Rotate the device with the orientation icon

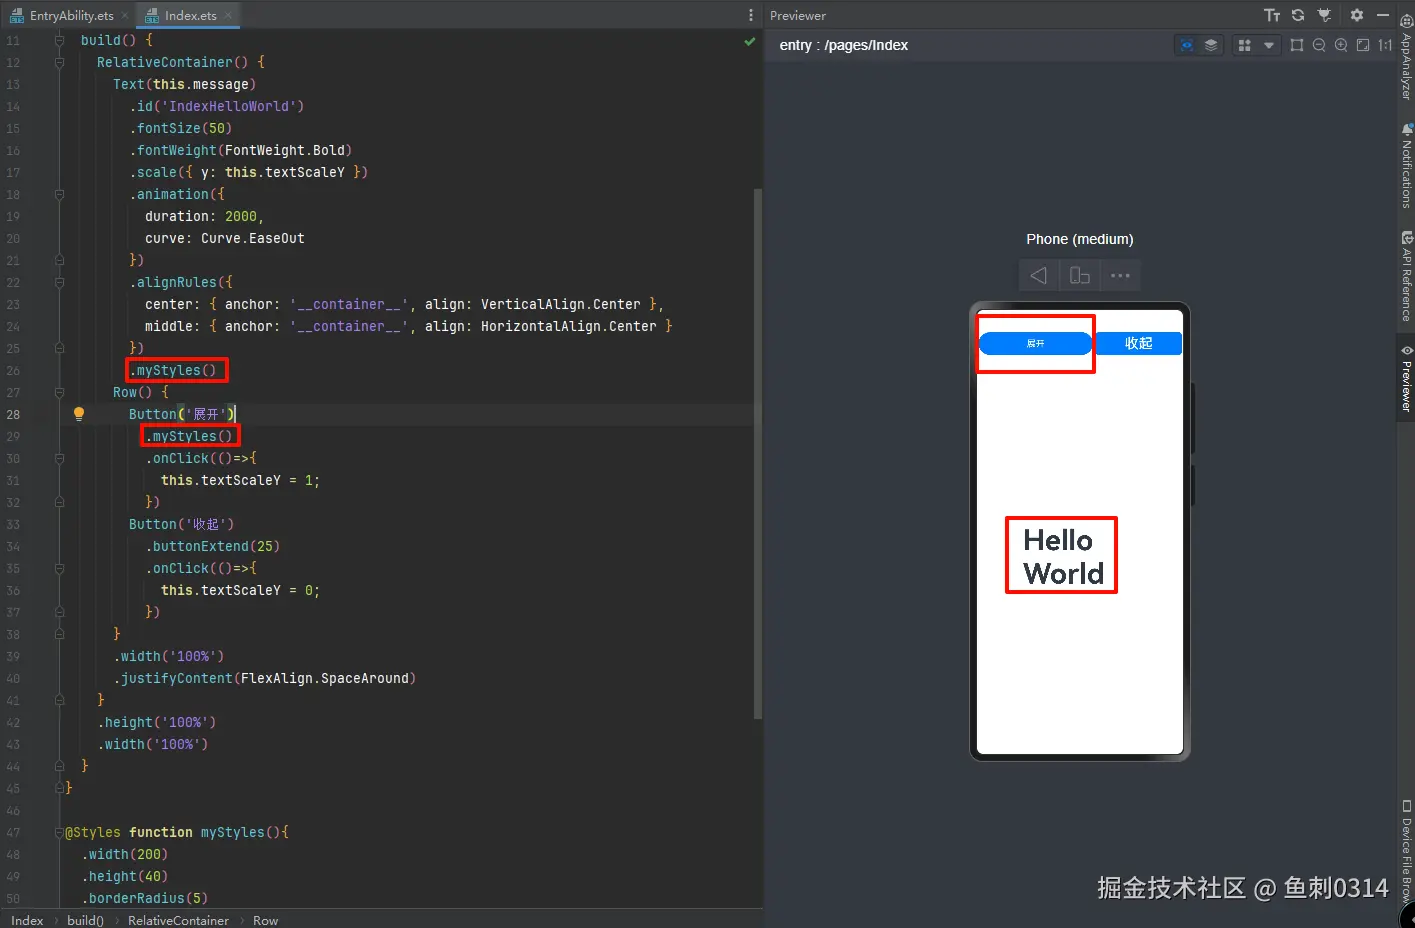click(1080, 275)
